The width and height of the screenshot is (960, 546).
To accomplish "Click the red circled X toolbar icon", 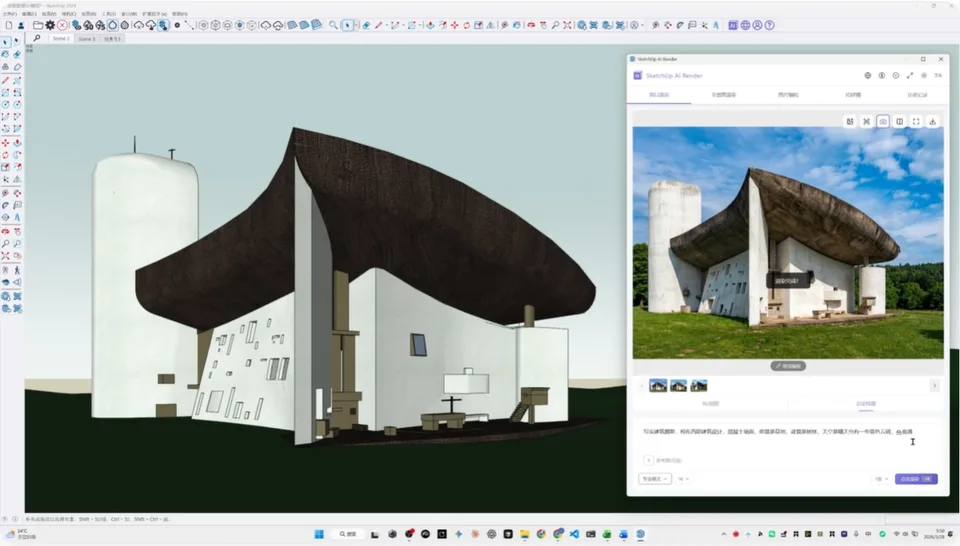I will click(x=62, y=25).
